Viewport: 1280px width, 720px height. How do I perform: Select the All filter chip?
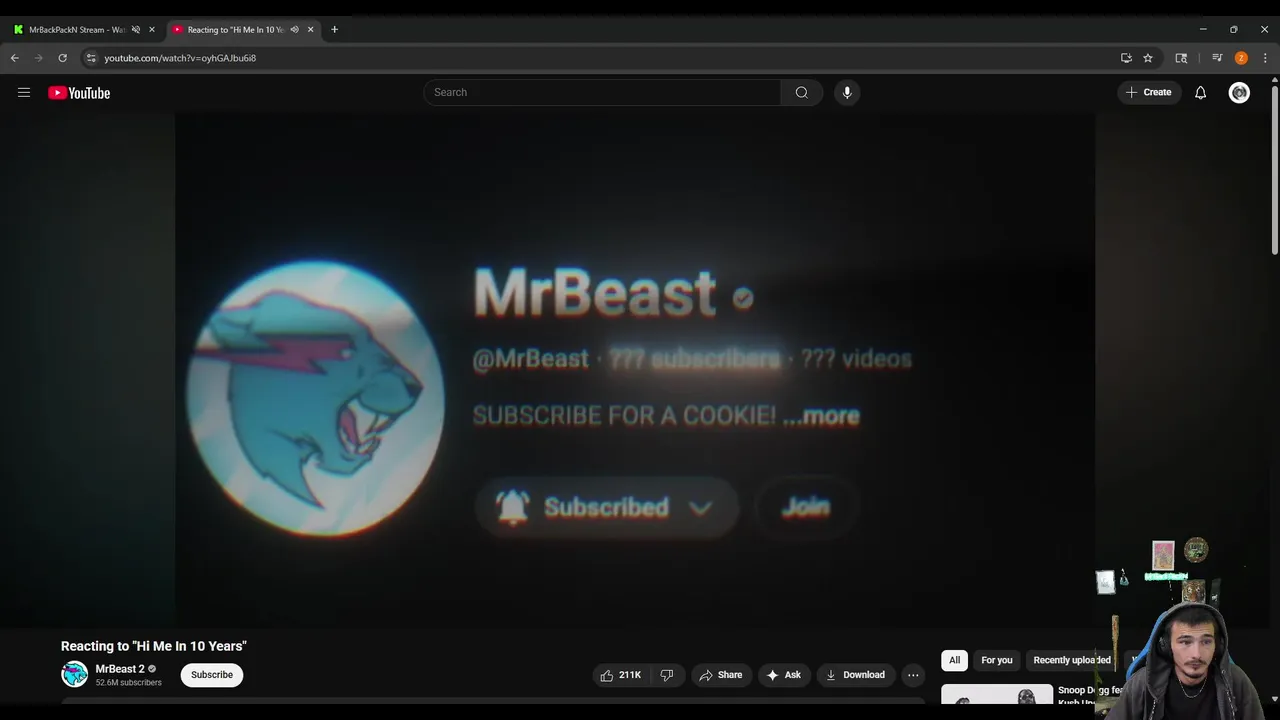pyautogui.click(x=954, y=660)
